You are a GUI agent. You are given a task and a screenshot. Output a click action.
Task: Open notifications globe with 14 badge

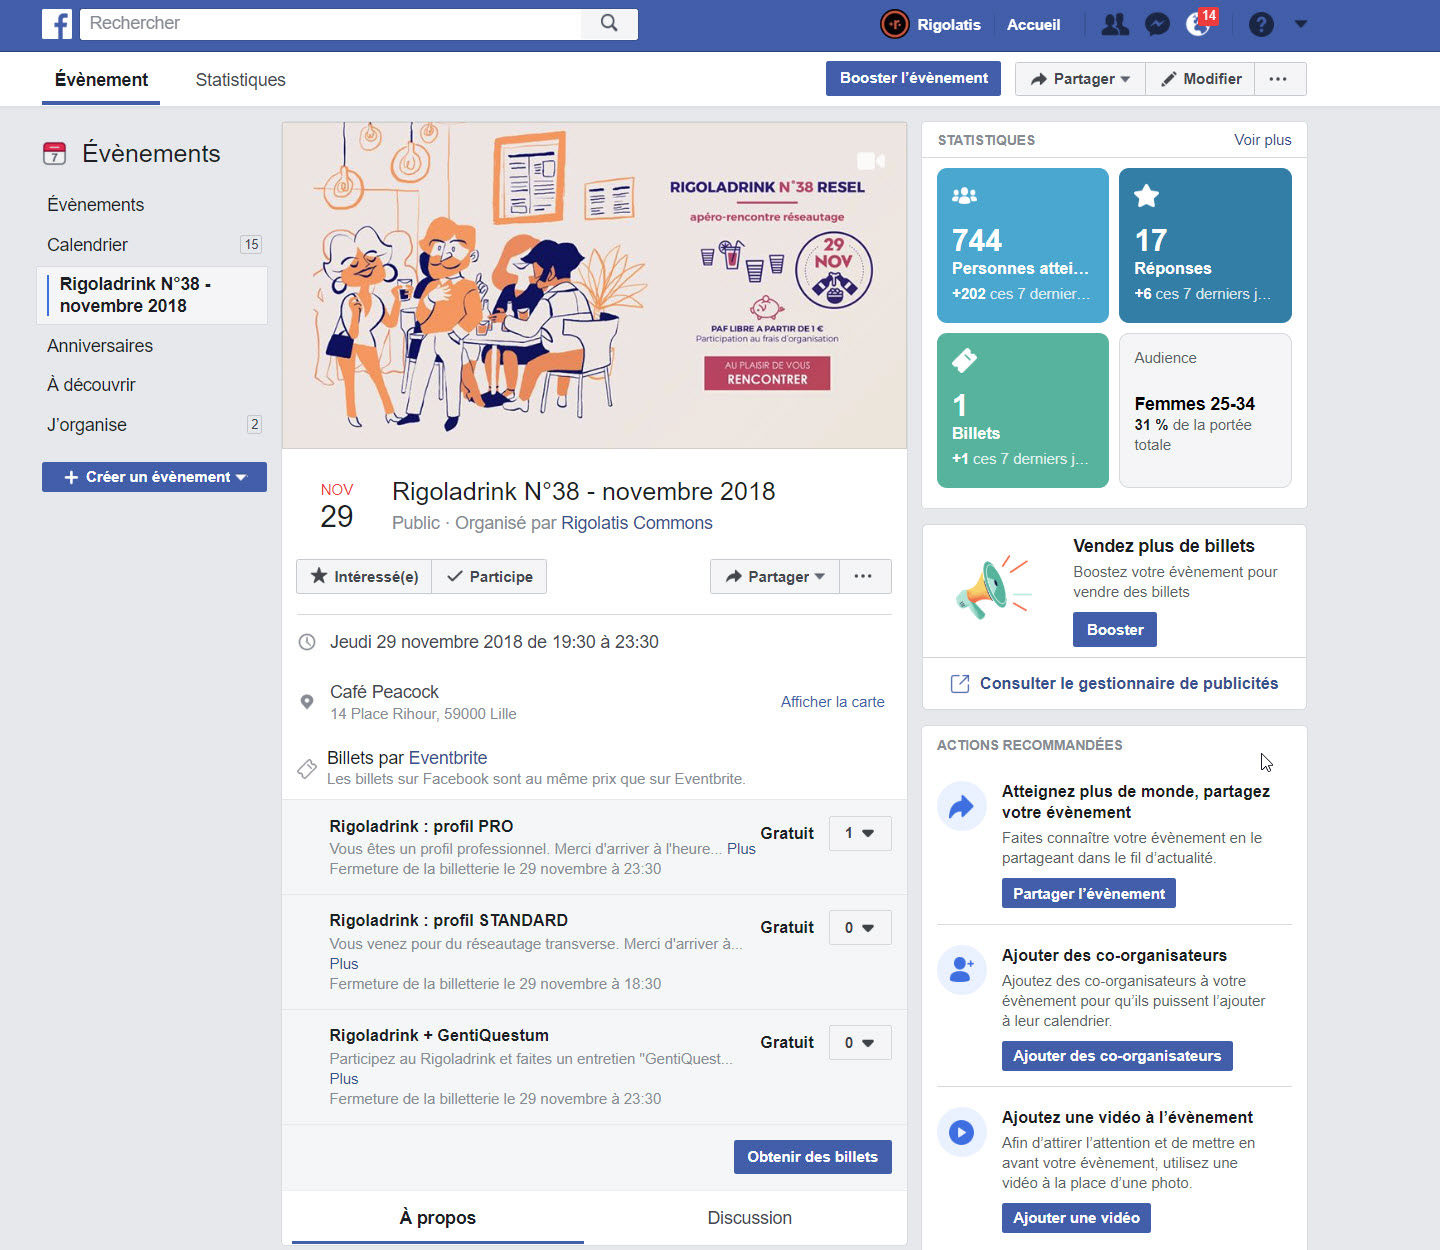1199,24
